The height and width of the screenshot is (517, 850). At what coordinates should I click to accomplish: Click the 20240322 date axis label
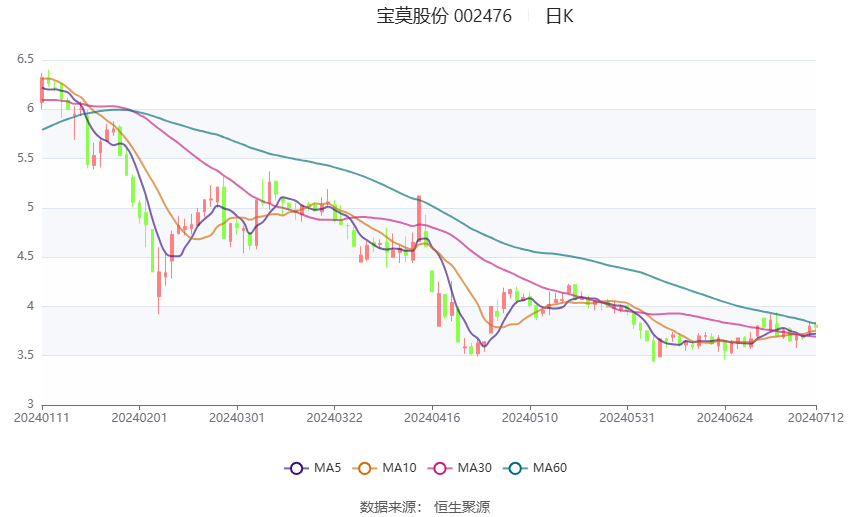pos(334,418)
